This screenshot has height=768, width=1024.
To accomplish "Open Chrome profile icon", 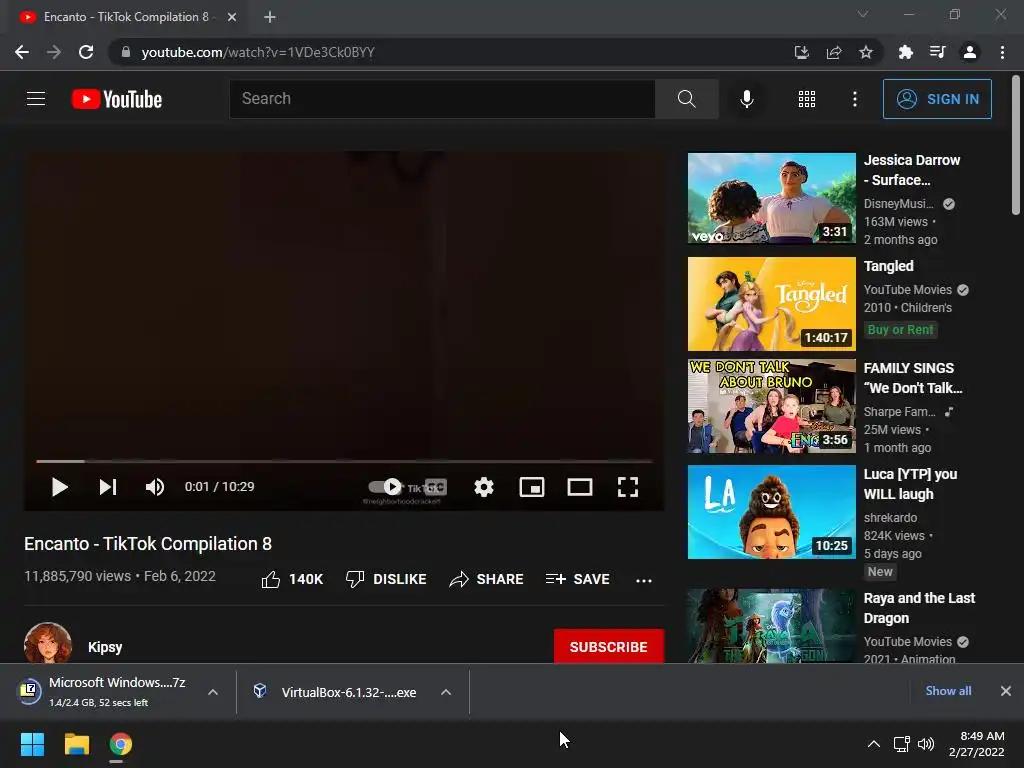I will pyautogui.click(x=970, y=52).
